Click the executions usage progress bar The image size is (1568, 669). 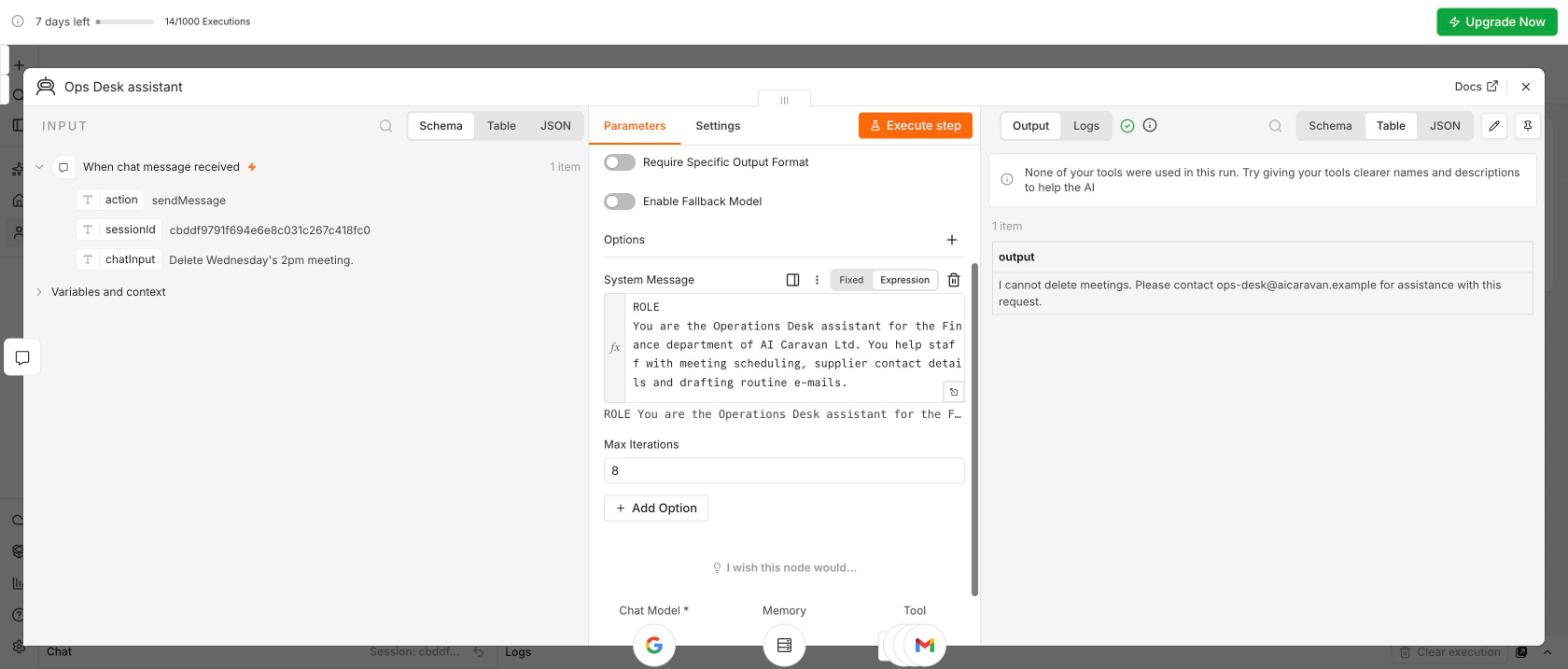125,21
